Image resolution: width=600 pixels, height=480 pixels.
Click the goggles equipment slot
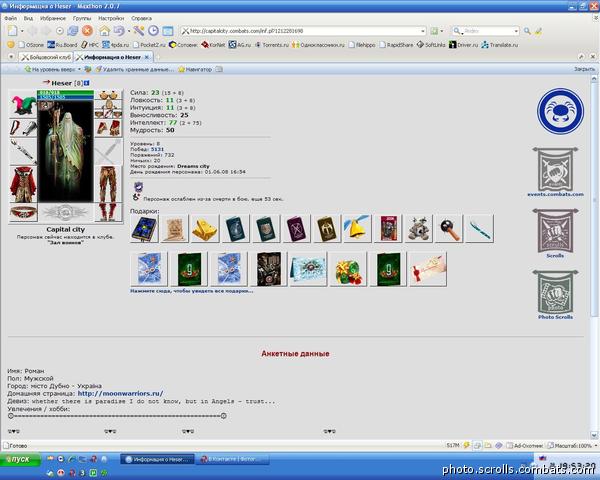(109, 95)
